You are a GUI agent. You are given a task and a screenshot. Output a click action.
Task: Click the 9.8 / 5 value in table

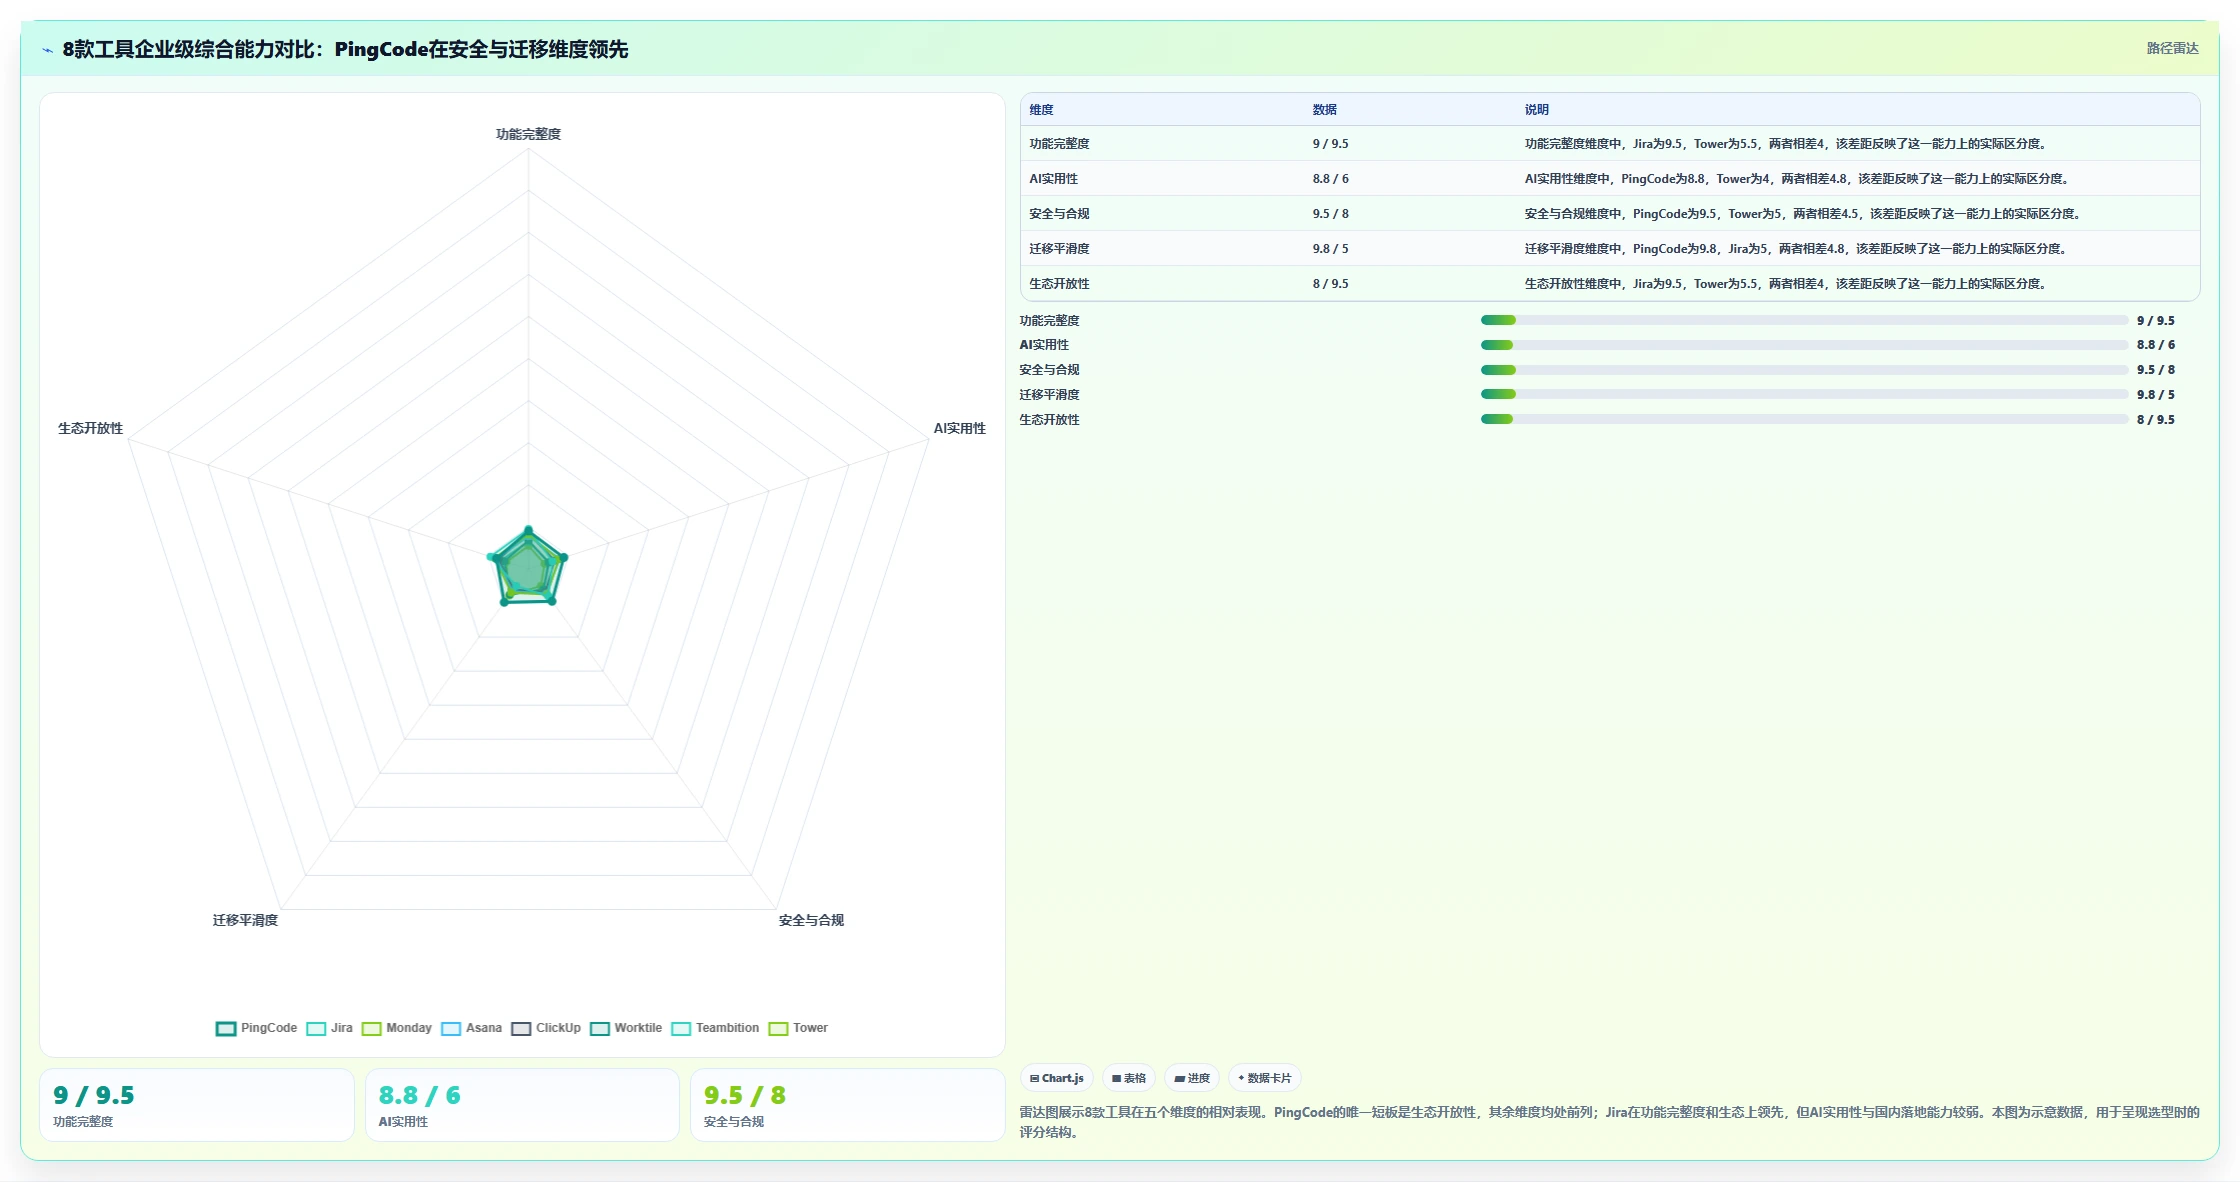pos(1330,249)
